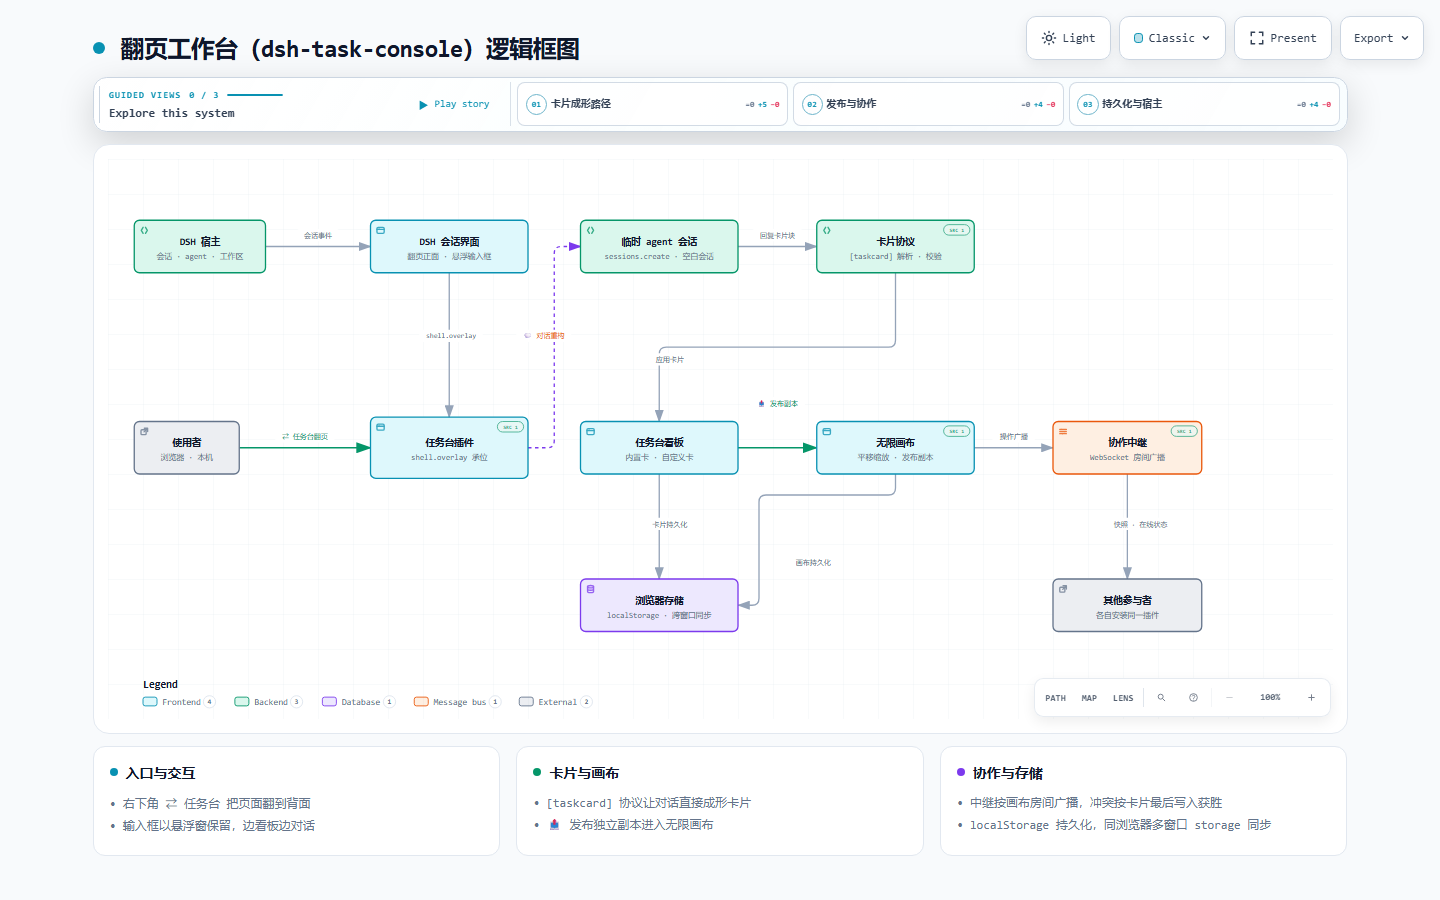Click the 画布持久化 edge label
The height and width of the screenshot is (900, 1440).
813,563
